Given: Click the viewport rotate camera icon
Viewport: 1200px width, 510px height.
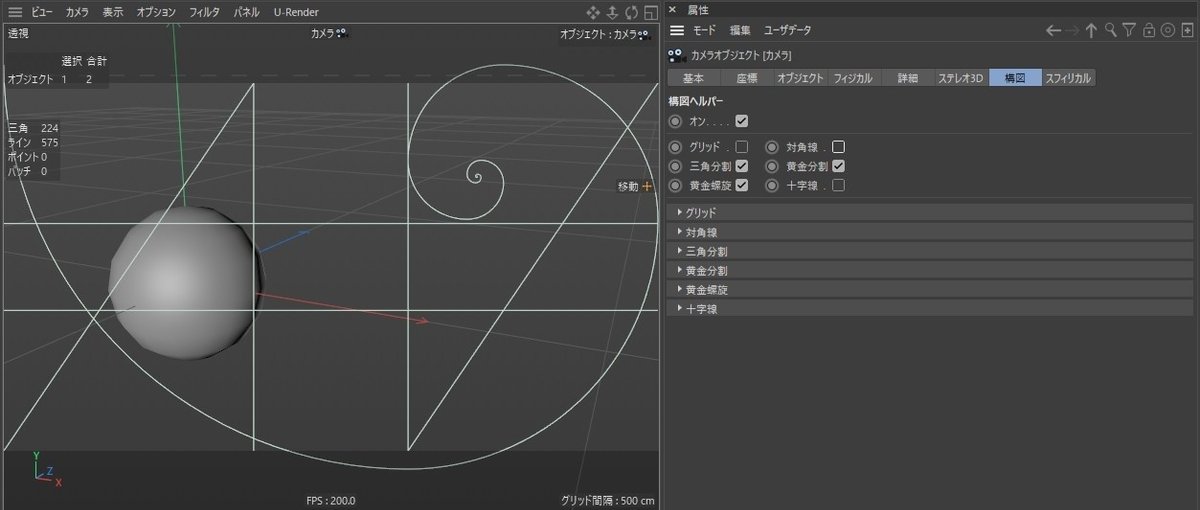Looking at the screenshot, I should coord(631,12).
